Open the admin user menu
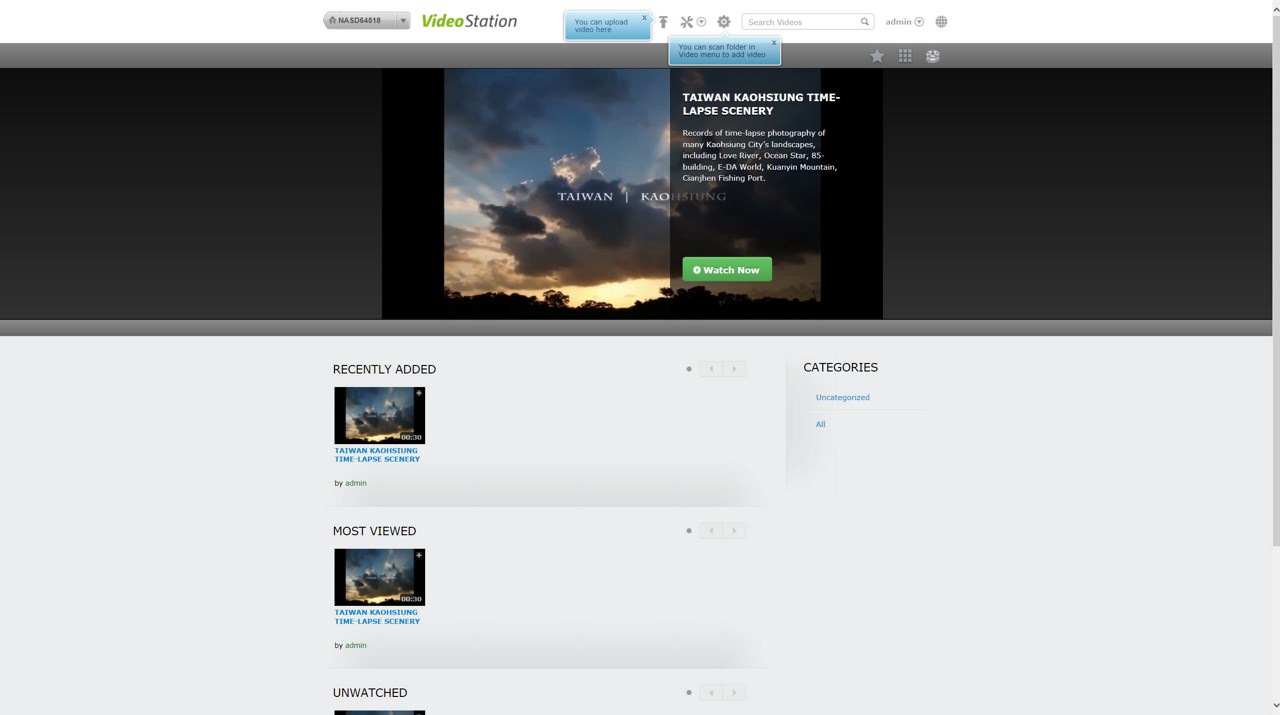1280x715 pixels. 904,22
